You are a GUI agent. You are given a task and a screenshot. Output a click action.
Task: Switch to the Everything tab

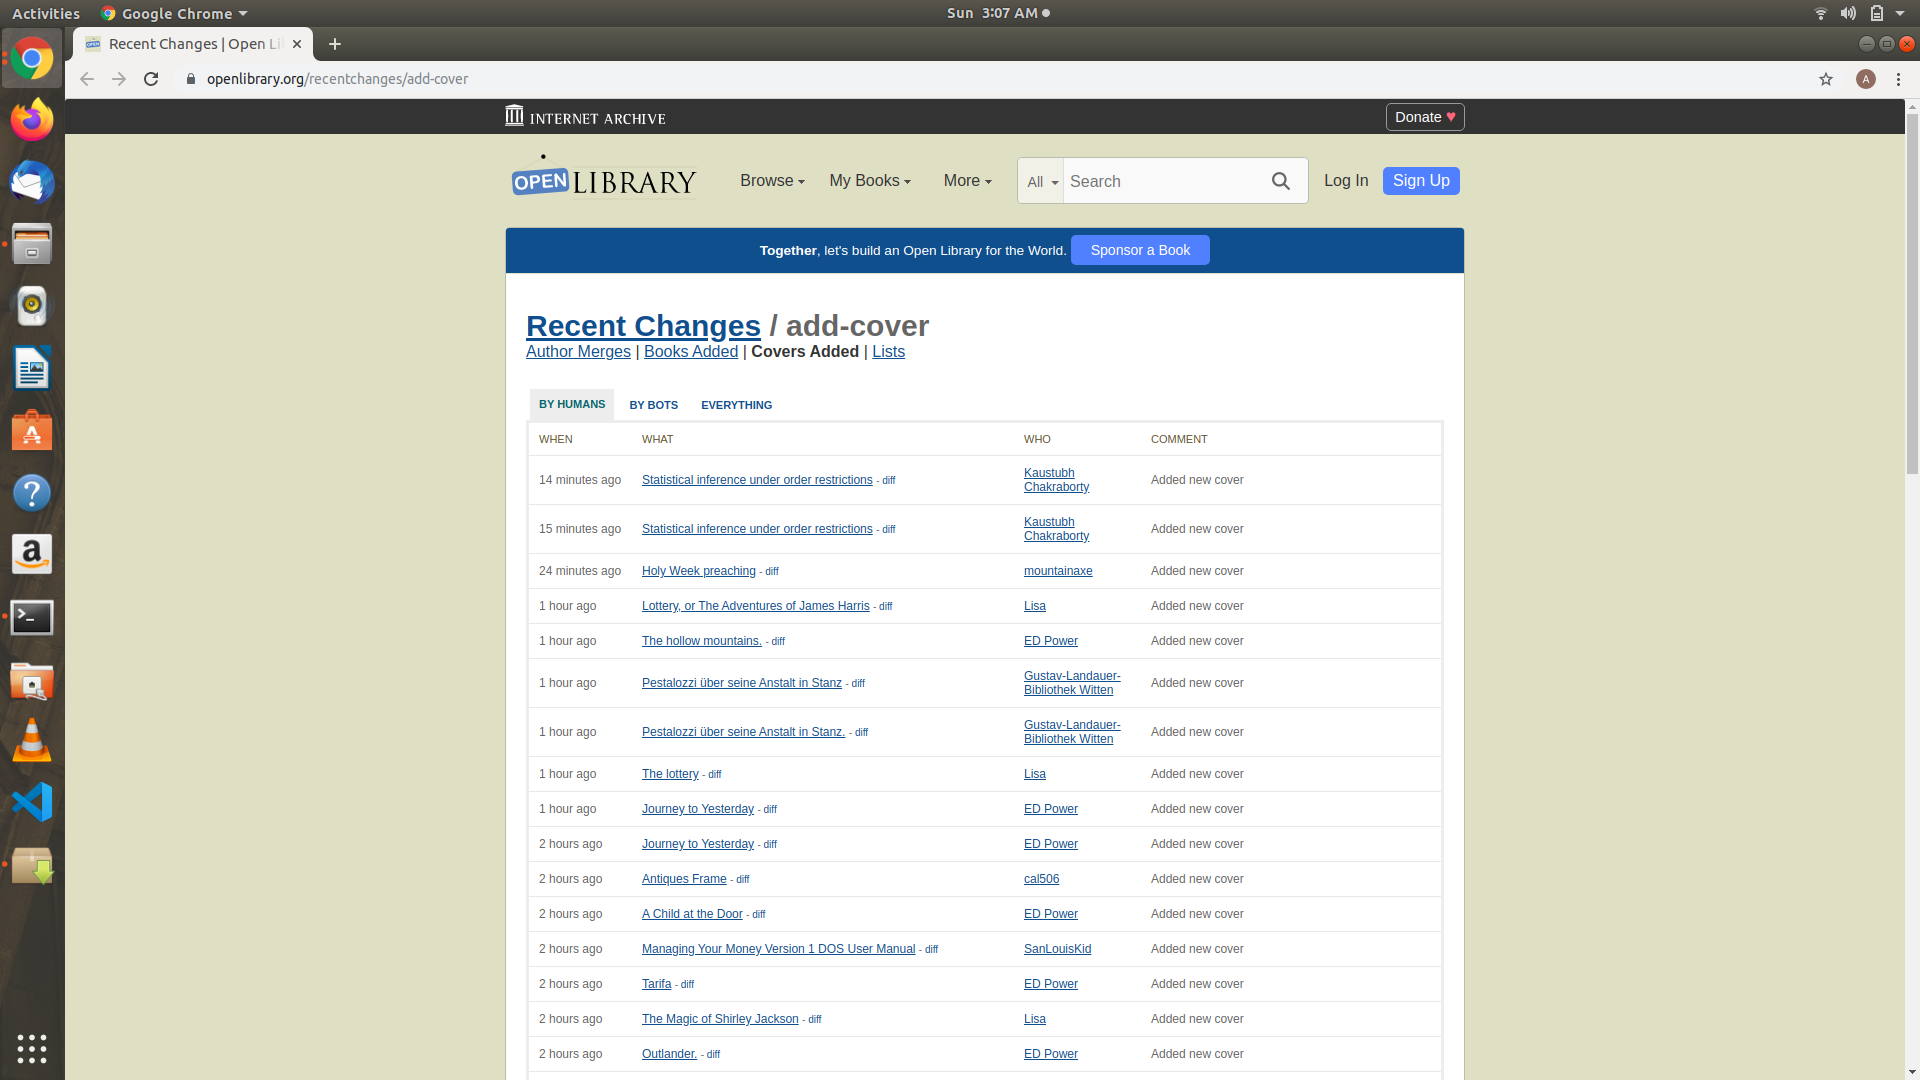pos(736,405)
